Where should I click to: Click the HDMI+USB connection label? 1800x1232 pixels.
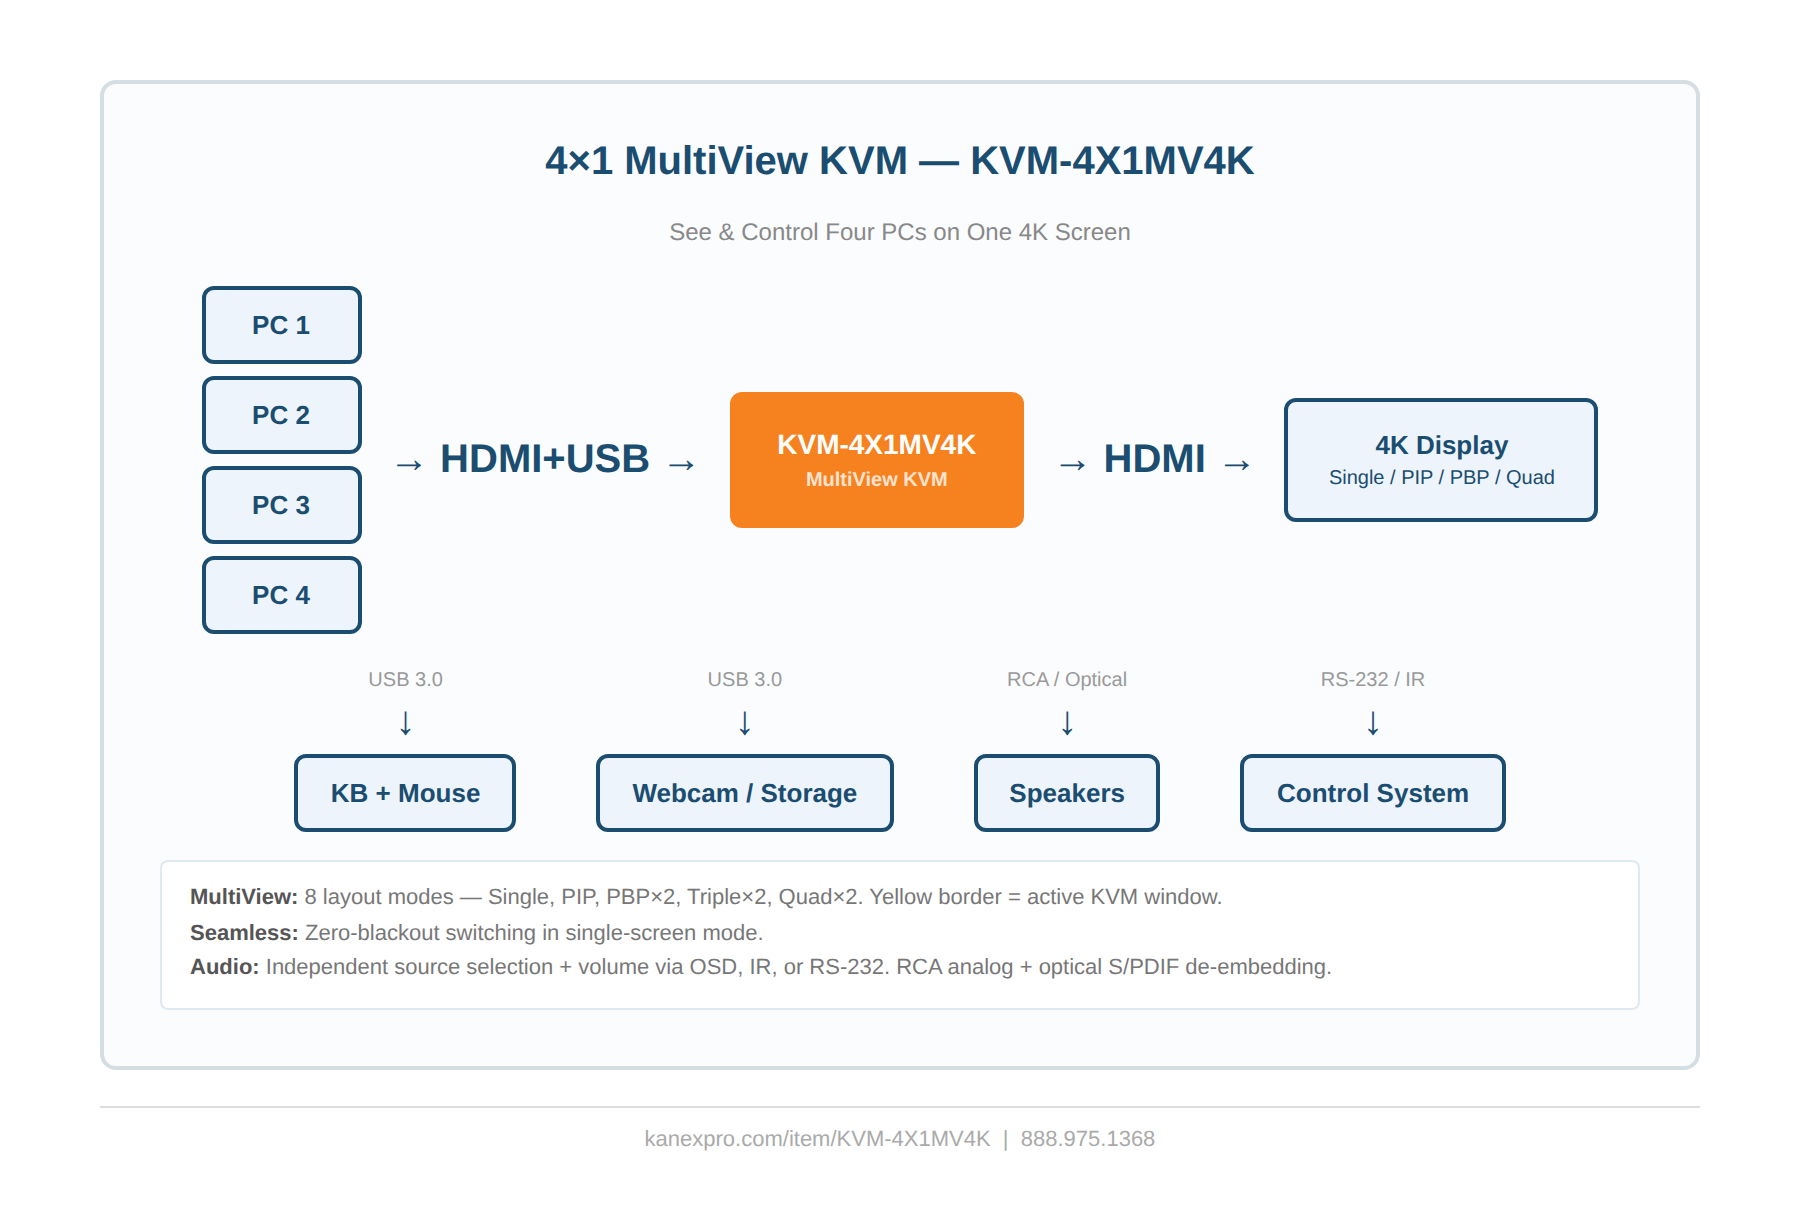pos(545,459)
